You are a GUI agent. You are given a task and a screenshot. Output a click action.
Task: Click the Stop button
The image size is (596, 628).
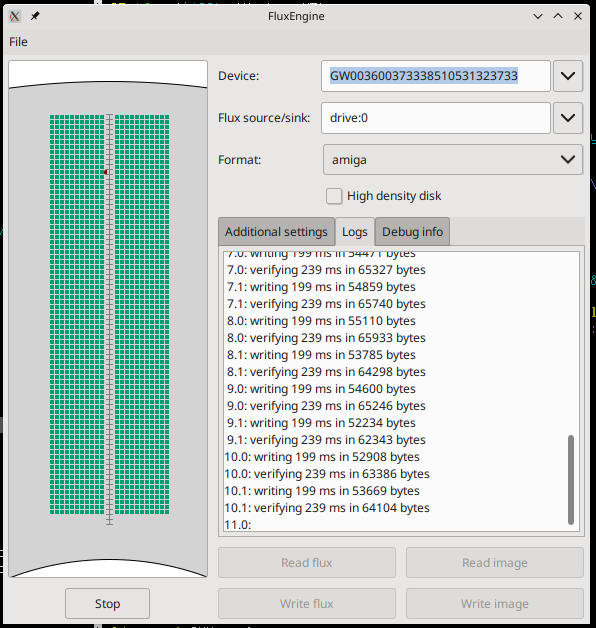point(107,604)
